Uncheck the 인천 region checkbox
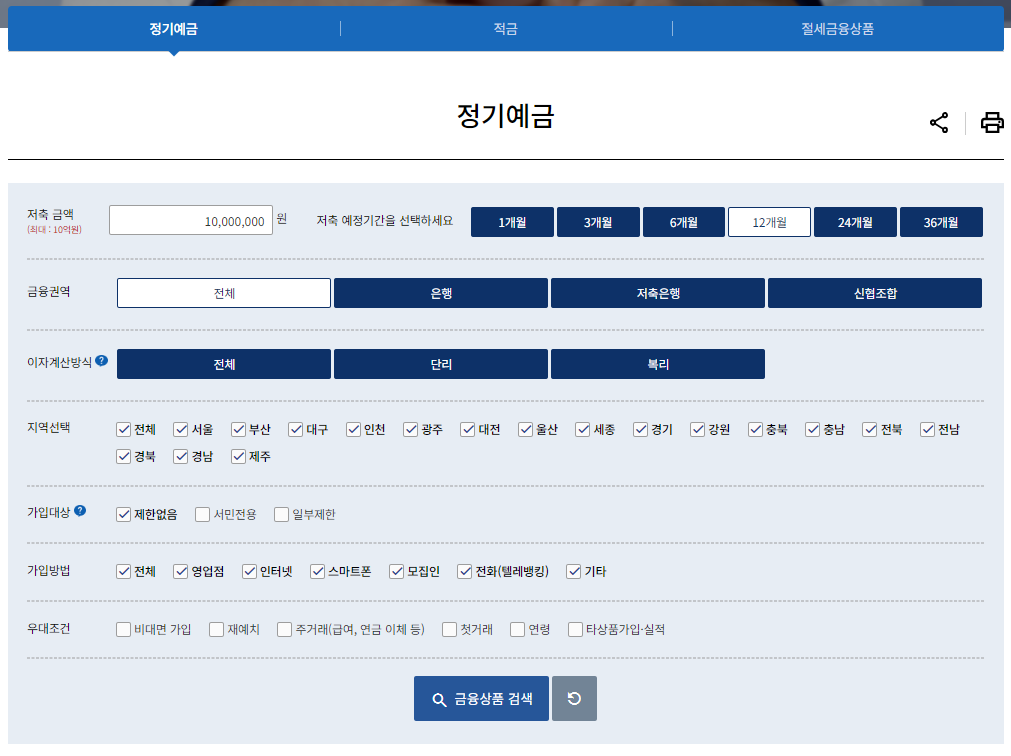 [353, 430]
